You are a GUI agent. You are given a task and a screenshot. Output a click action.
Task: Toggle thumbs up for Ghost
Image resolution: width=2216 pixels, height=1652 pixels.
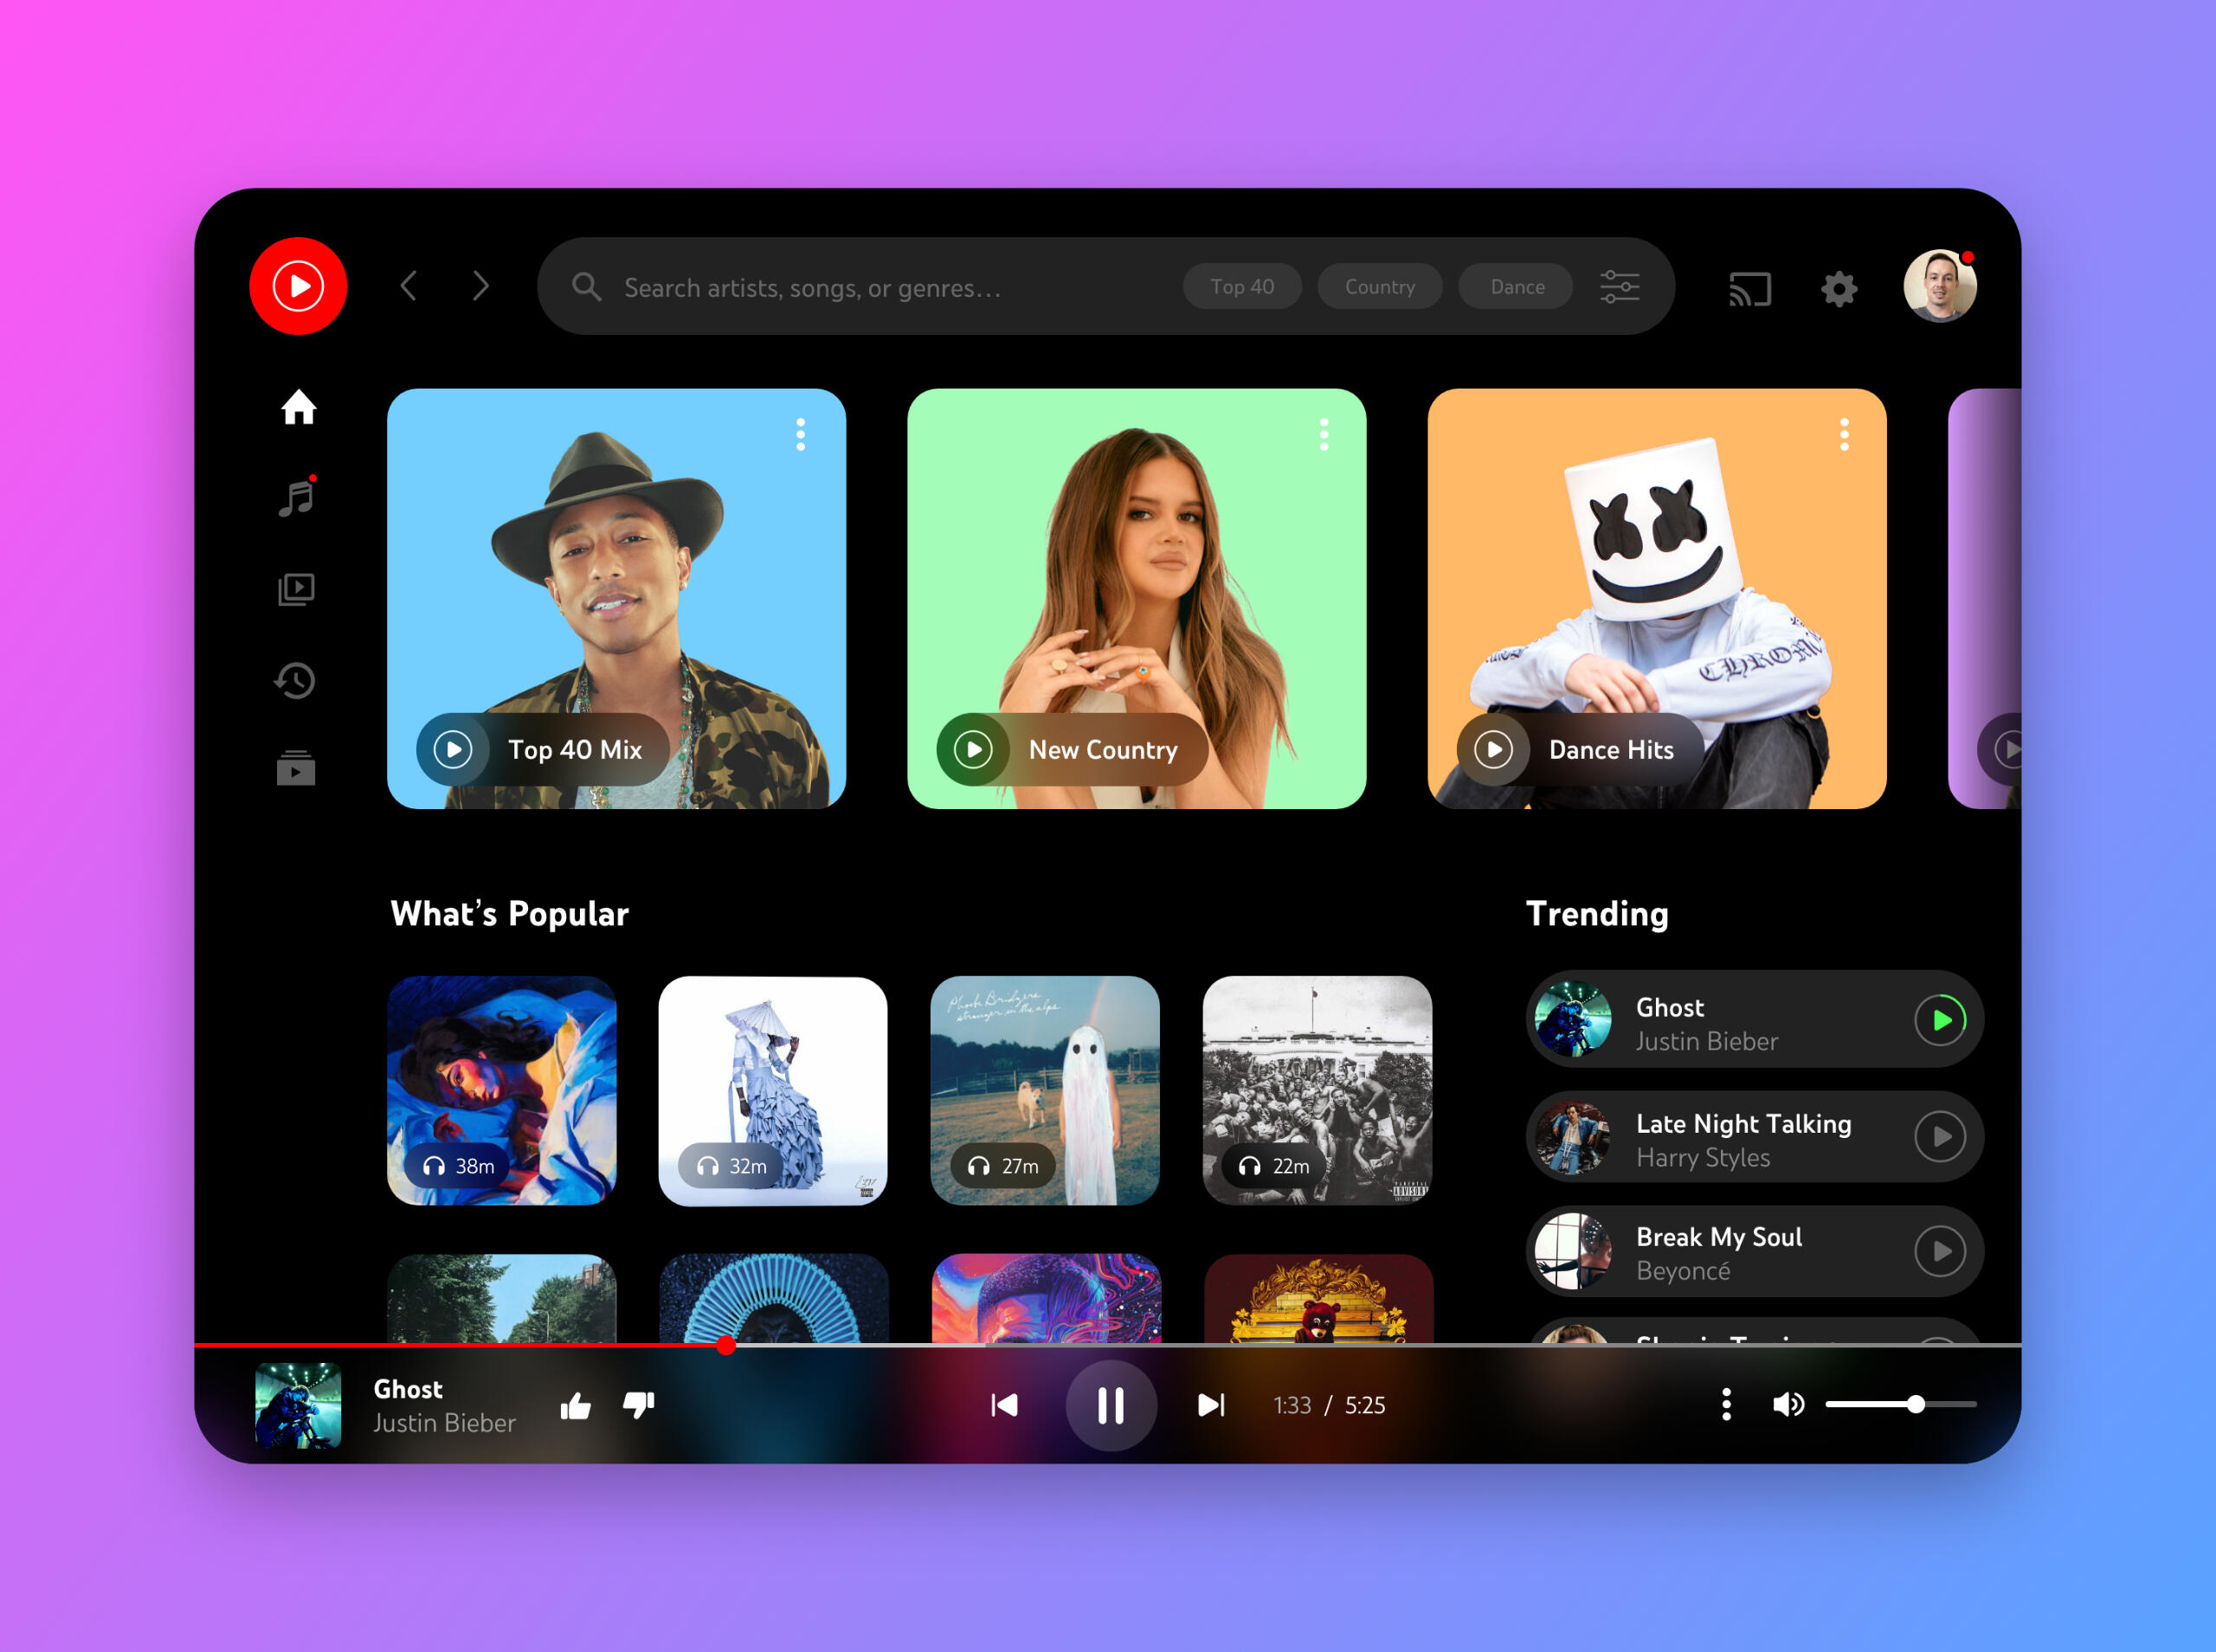pyautogui.click(x=575, y=1406)
